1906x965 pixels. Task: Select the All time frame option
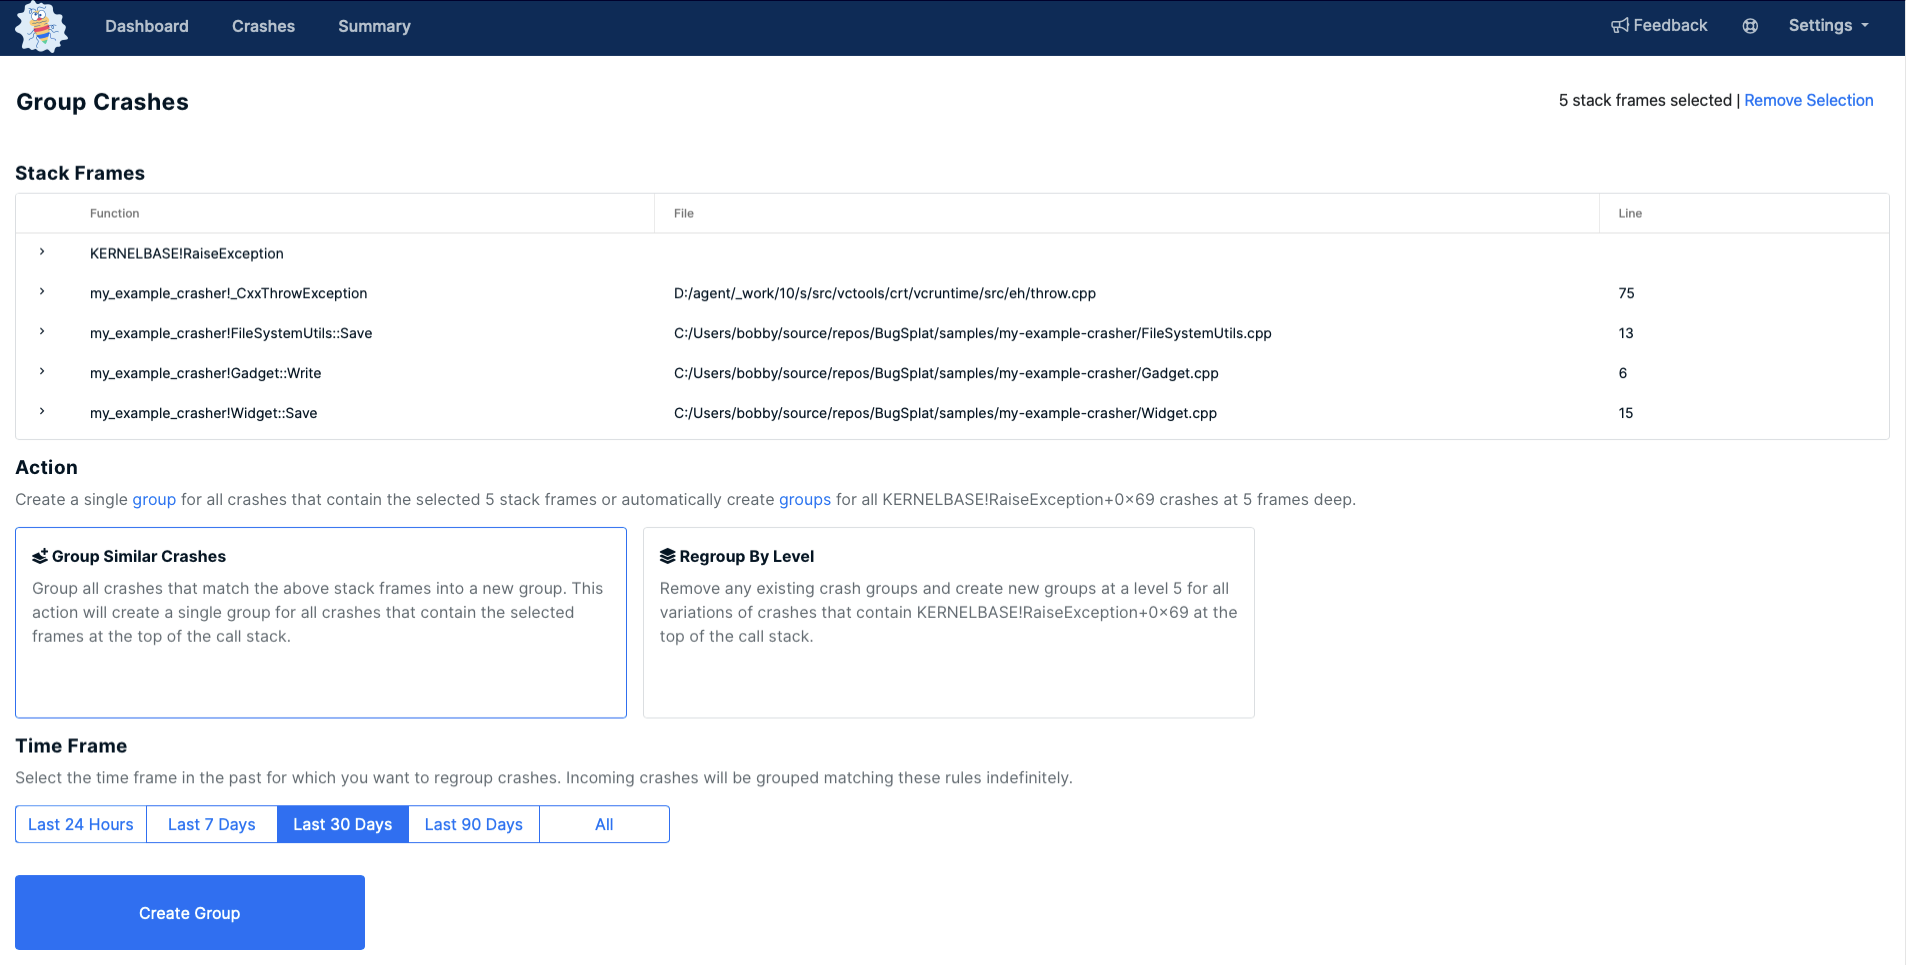pos(604,824)
